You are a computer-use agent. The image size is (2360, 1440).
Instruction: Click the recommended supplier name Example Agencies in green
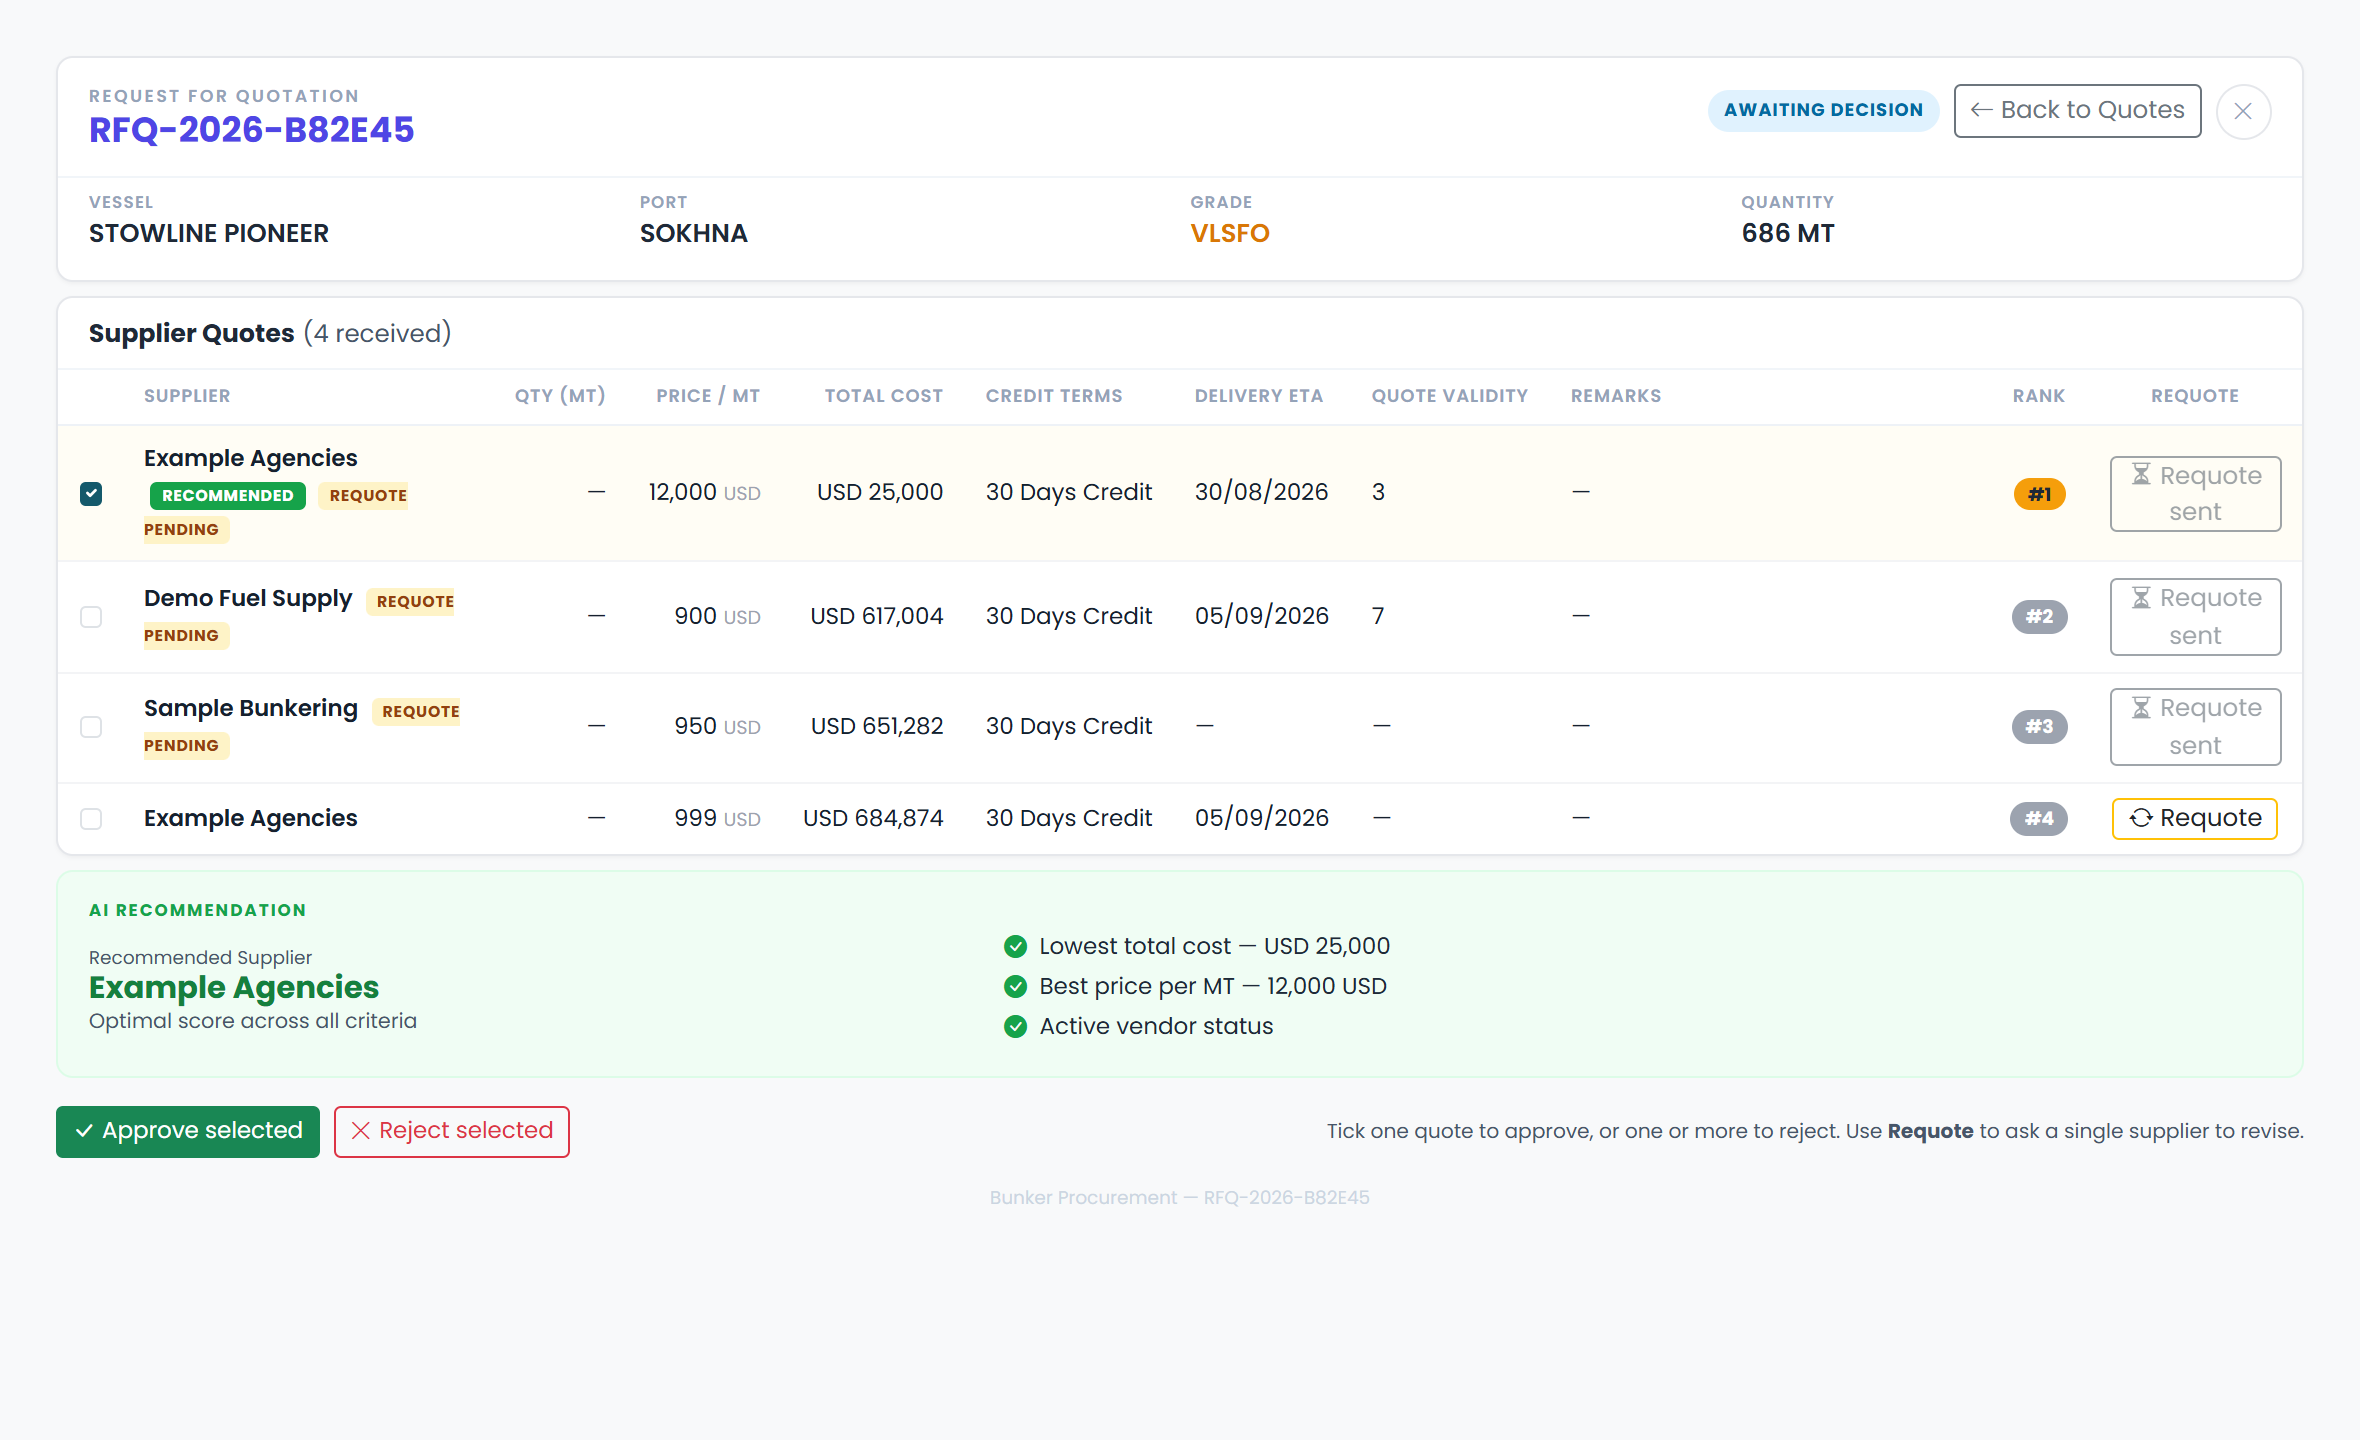(x=234, y=987)
